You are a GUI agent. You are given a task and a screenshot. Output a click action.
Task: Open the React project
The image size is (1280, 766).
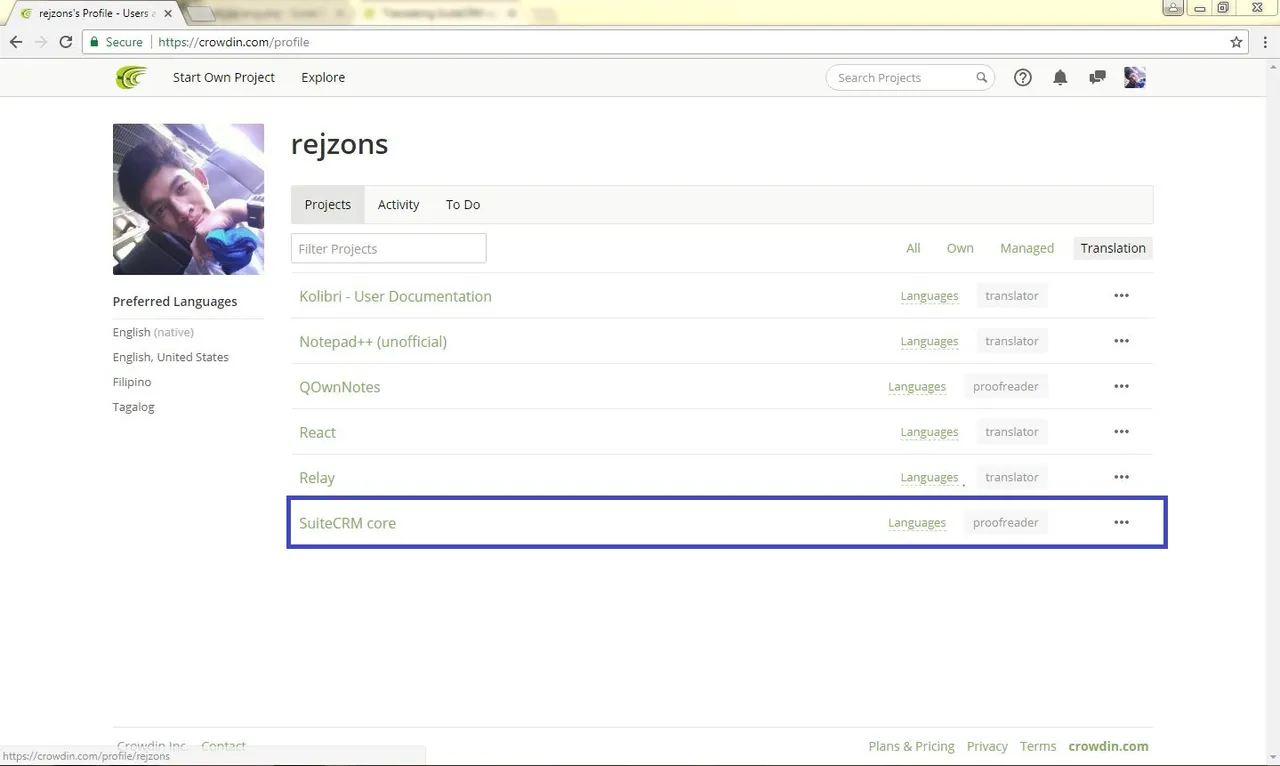click(x=317, y=432)
